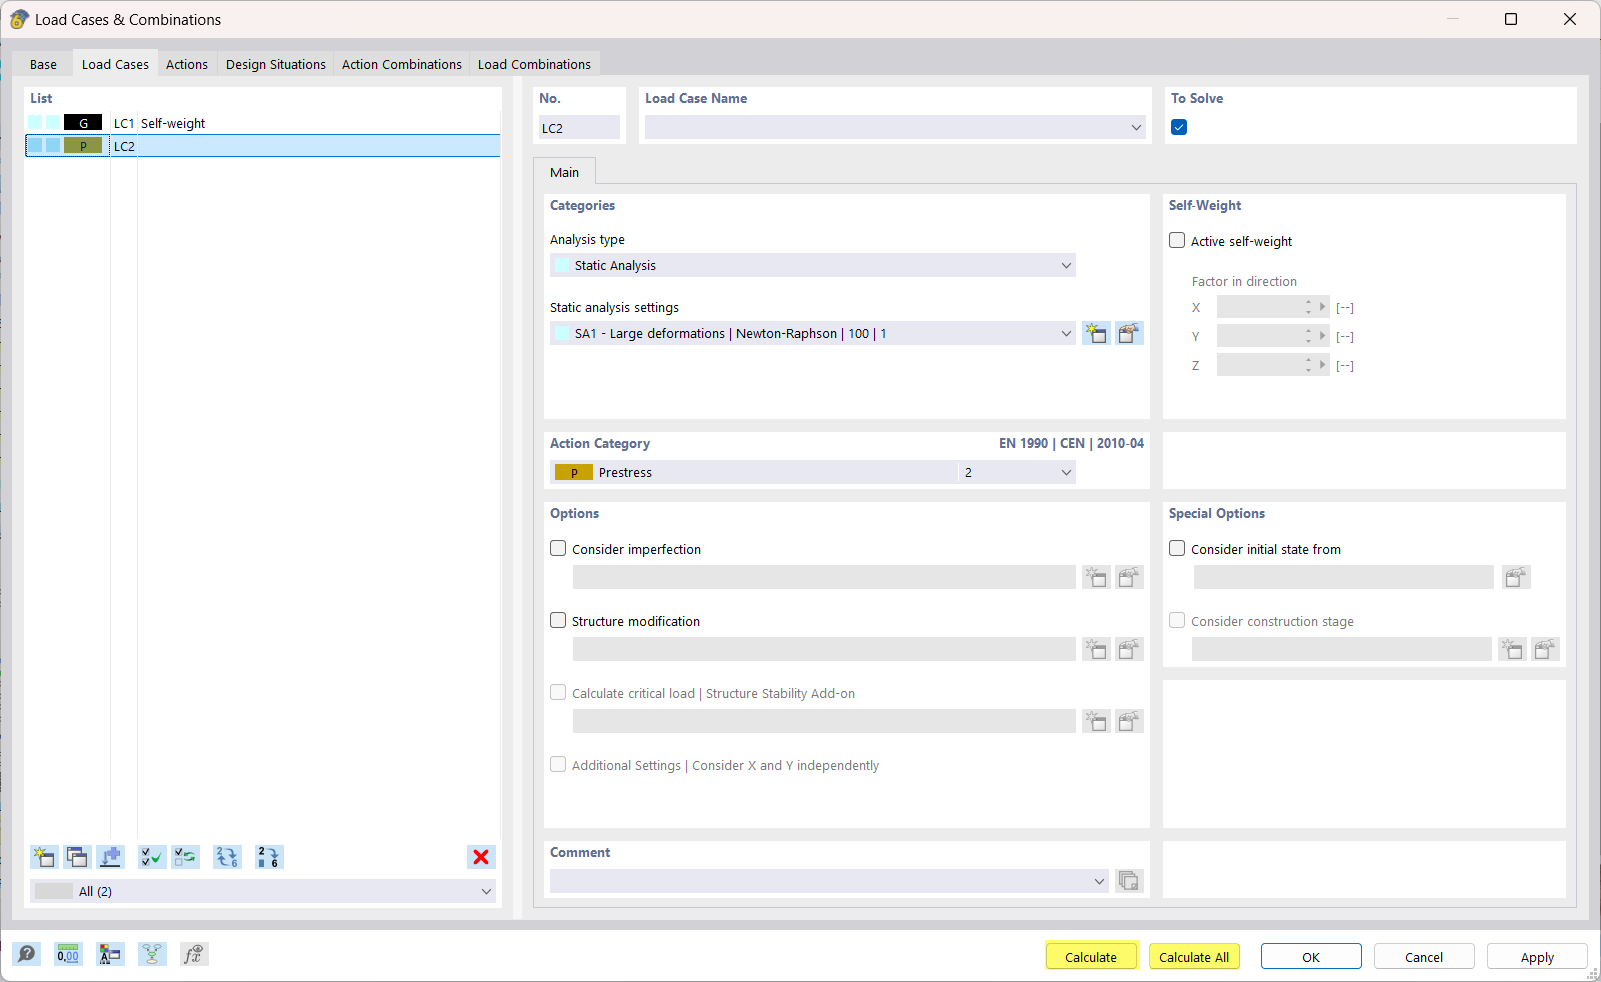1601x982 pixels.
Task: Invert the load case selection
Action: click(184, 857)
